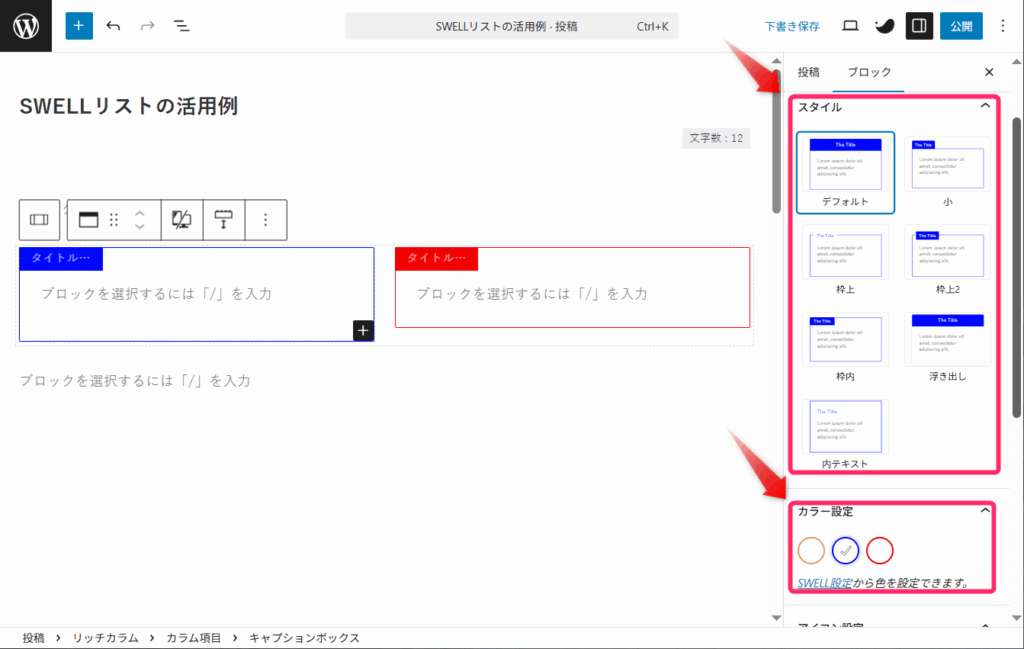Image resolution: width=1024 pixels, height=649 pixels.
Task: Click the 文字数：12 character count label
Action: [x=716, y=138]
